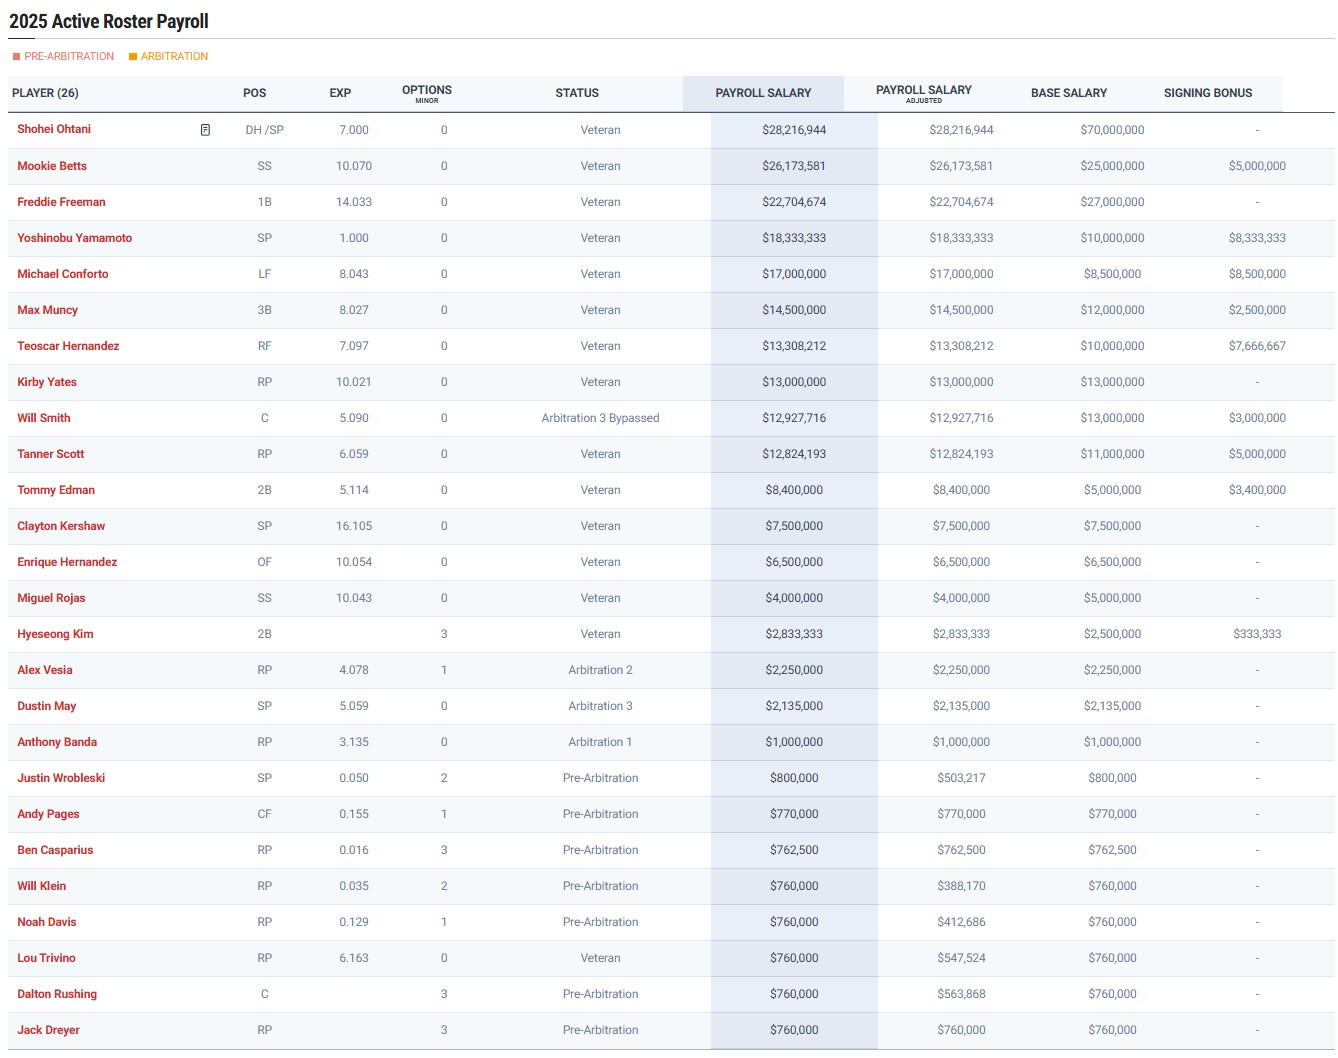Open Hyeseong Kim player link

click(x=55, y=634)
